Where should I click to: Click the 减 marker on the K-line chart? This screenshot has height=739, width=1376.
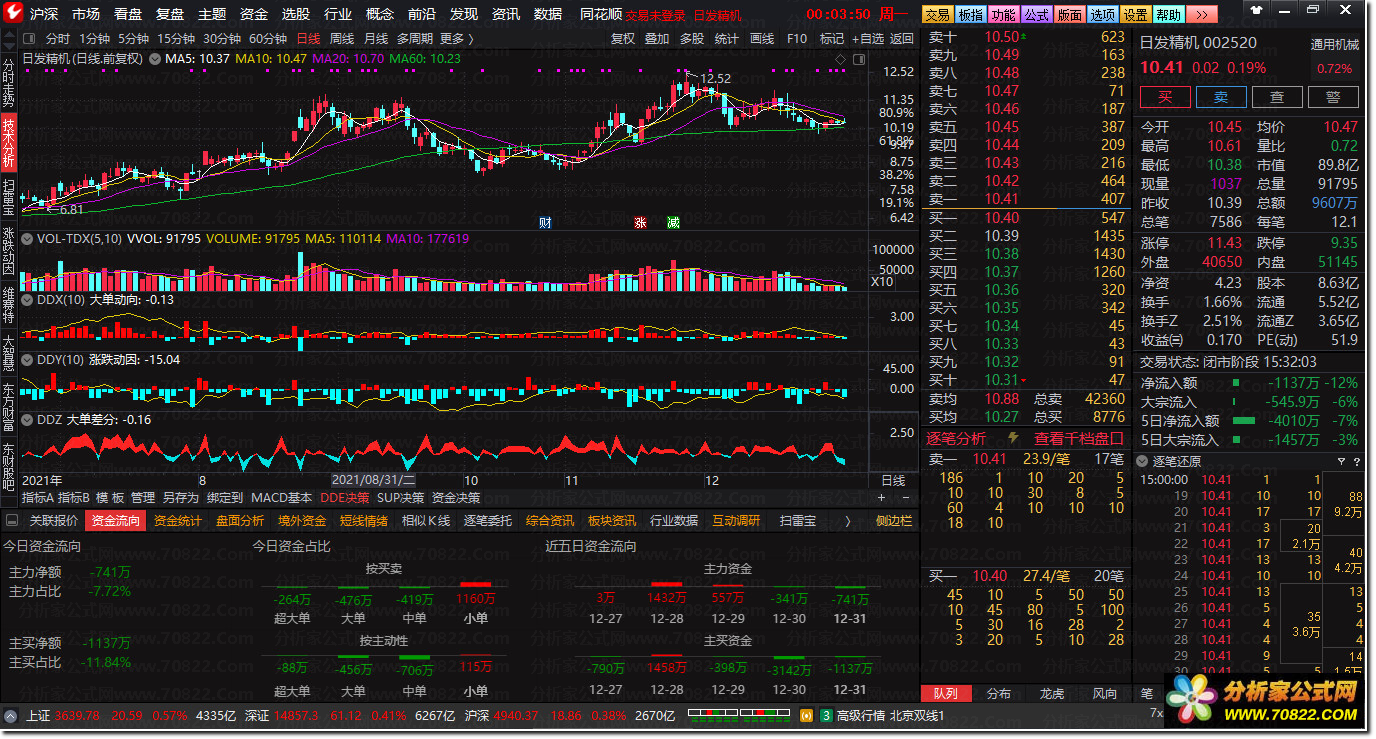[x=673, y=222]
